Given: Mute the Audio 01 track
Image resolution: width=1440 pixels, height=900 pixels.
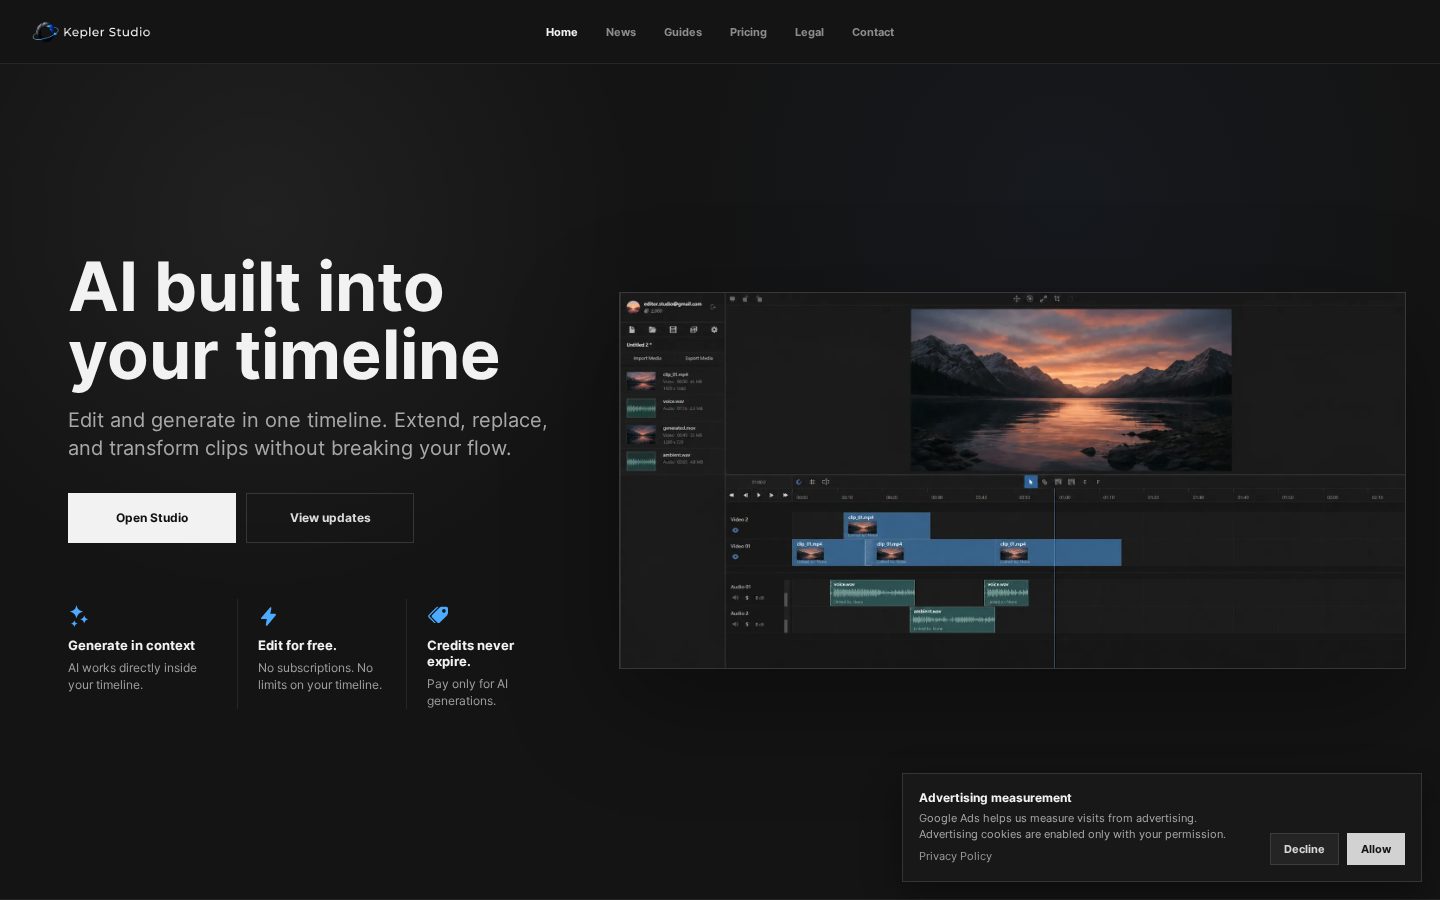Looking at the screenshot, I should click(735, 598).
